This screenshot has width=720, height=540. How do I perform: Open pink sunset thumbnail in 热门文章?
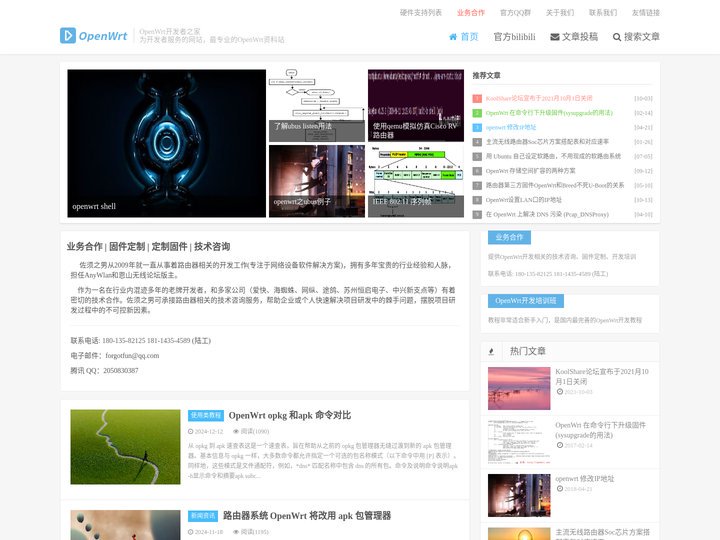pyautogui.click(x=519, y=388)
